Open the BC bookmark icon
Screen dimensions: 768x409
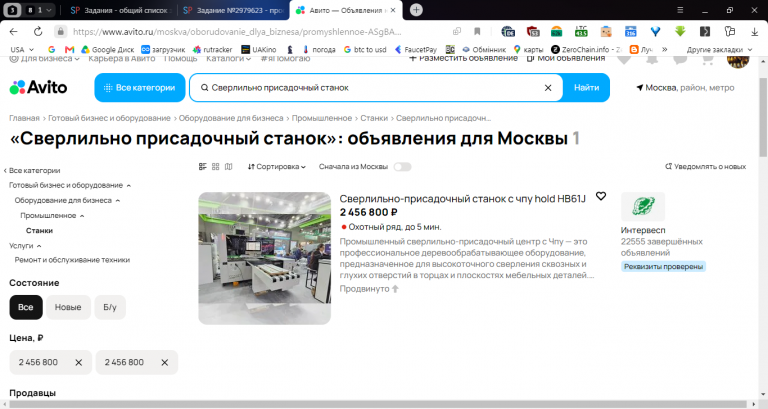pos(450,49)
